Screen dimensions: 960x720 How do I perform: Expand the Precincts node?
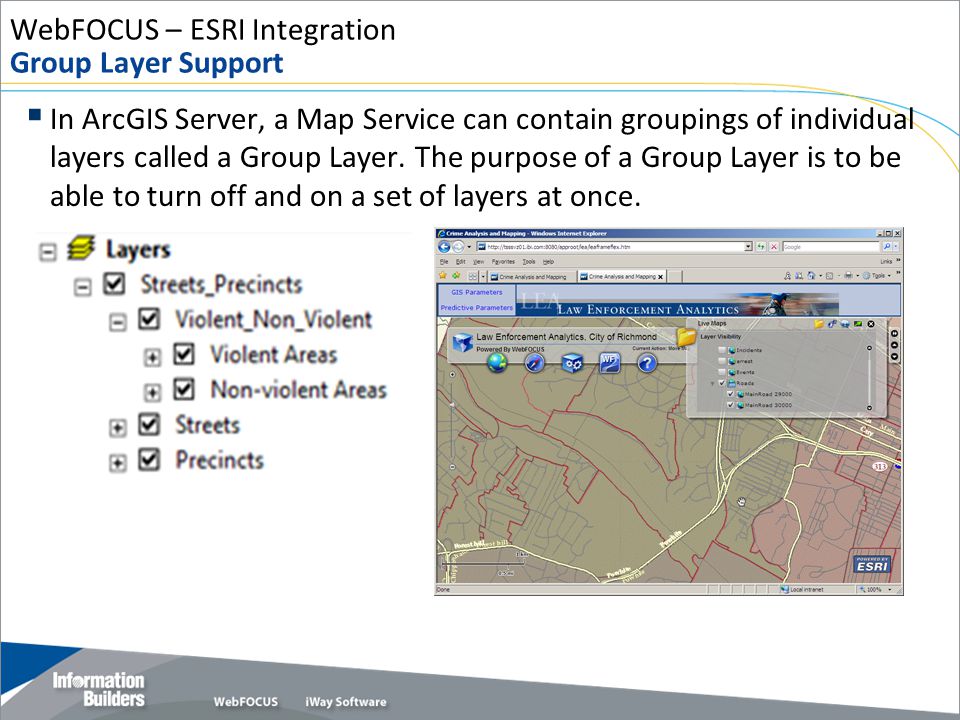(117, 463)
